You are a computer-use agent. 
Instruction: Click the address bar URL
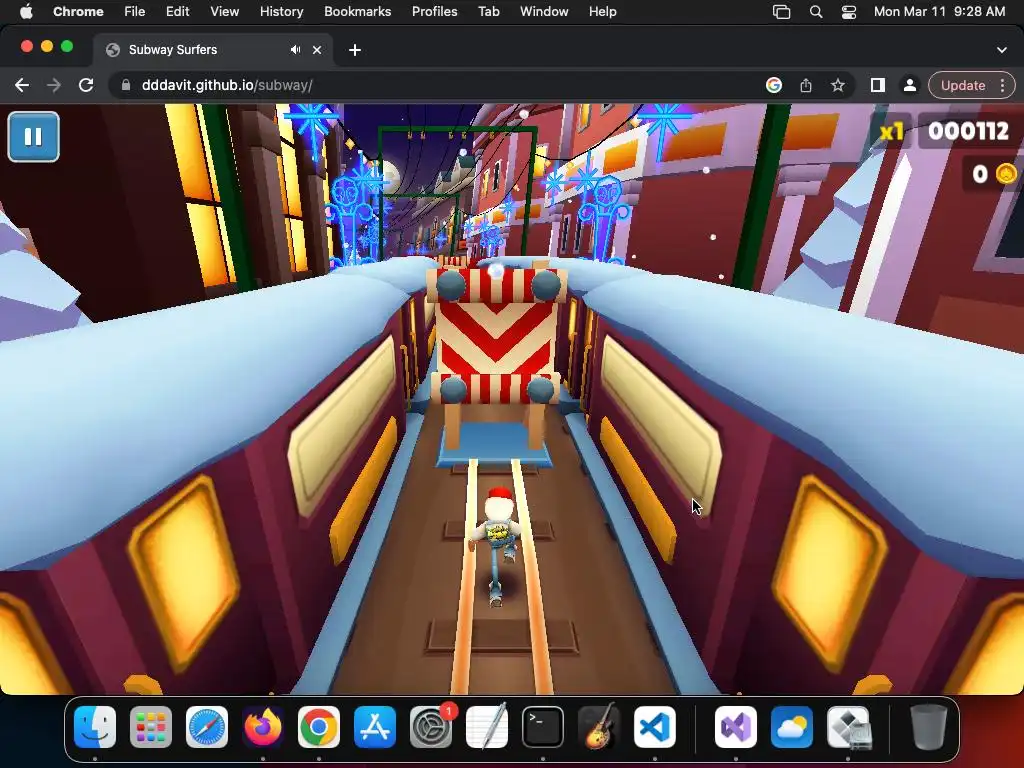click(227, 86)
